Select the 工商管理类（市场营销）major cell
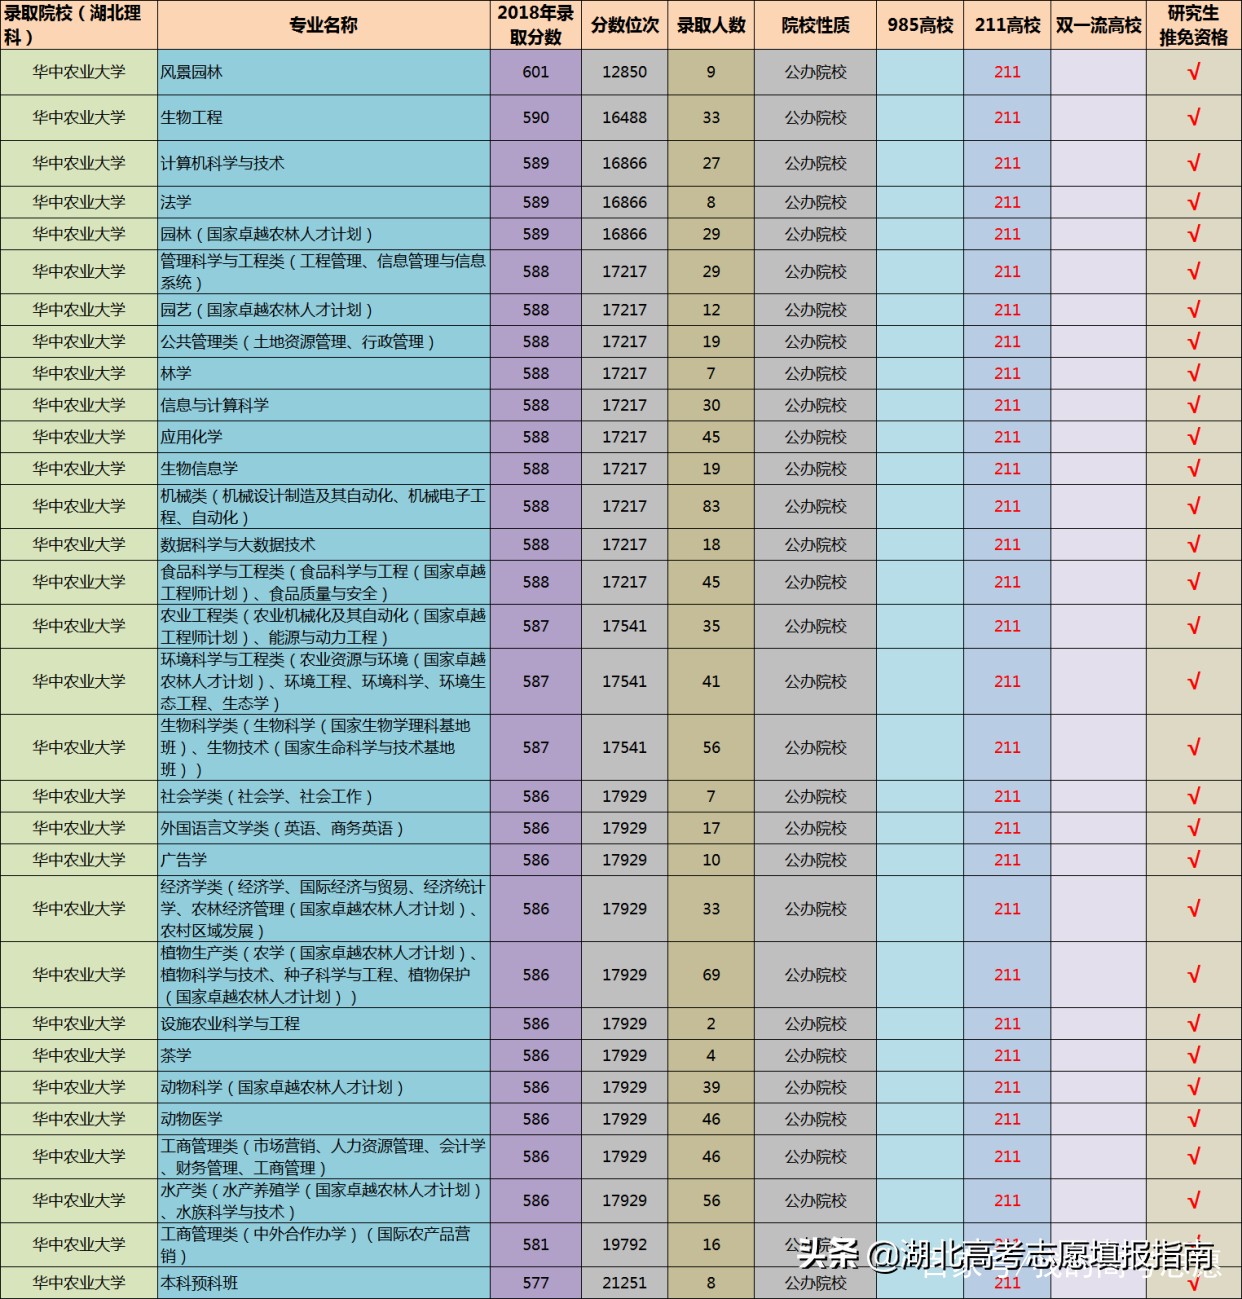 click(323, 1157)
